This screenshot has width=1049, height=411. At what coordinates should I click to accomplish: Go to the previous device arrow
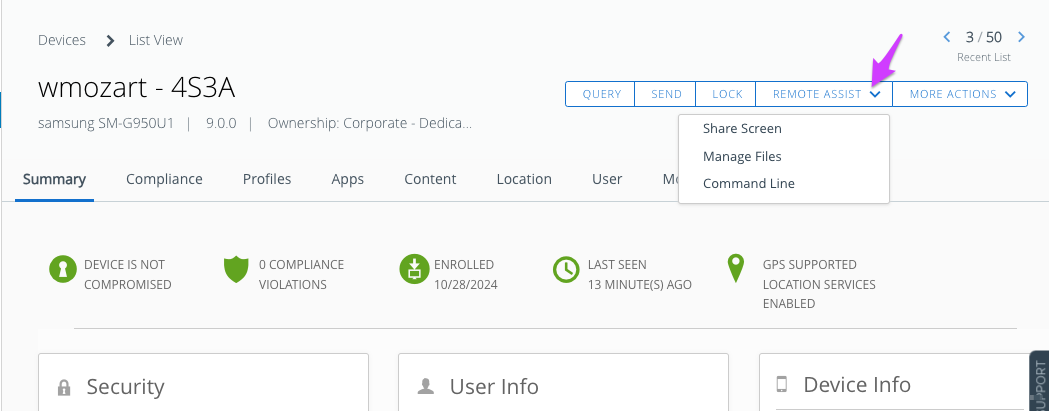coord(947,37)
